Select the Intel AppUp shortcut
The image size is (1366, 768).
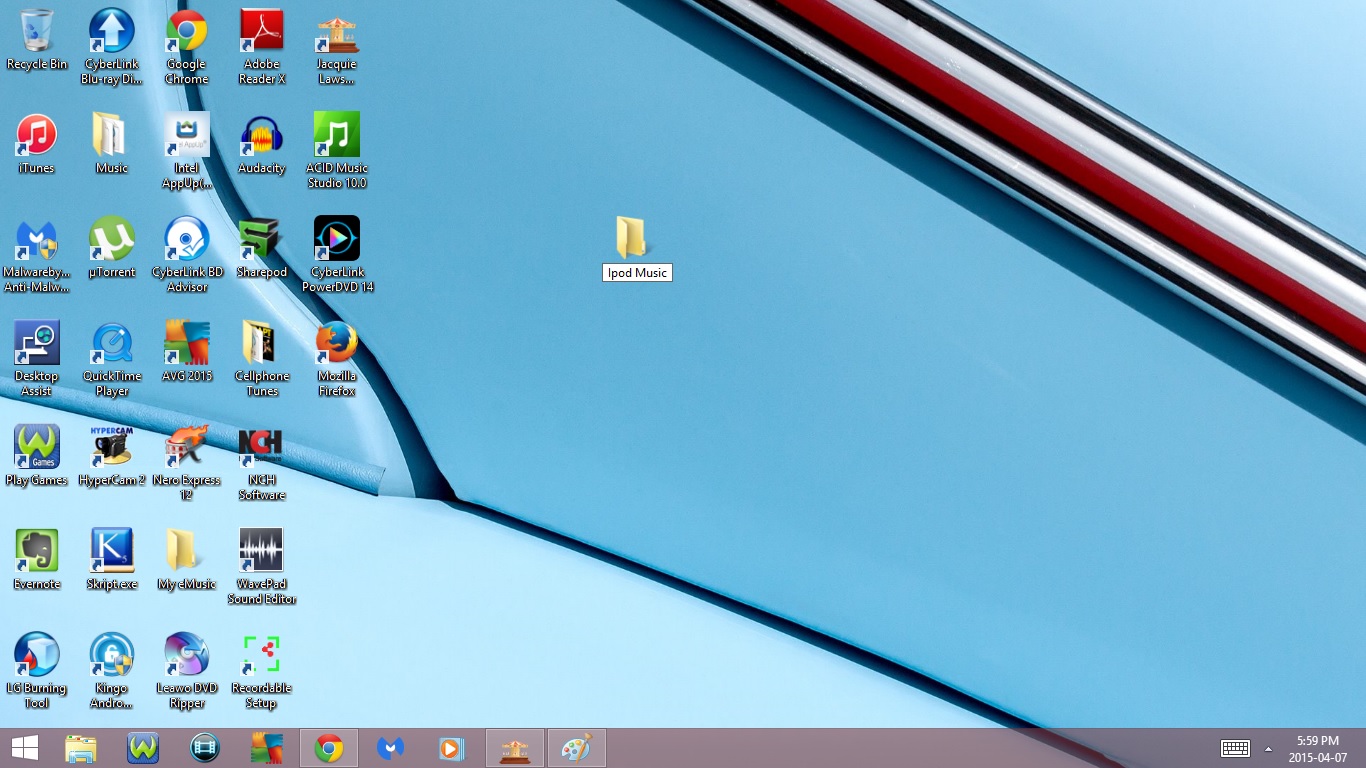187,151
